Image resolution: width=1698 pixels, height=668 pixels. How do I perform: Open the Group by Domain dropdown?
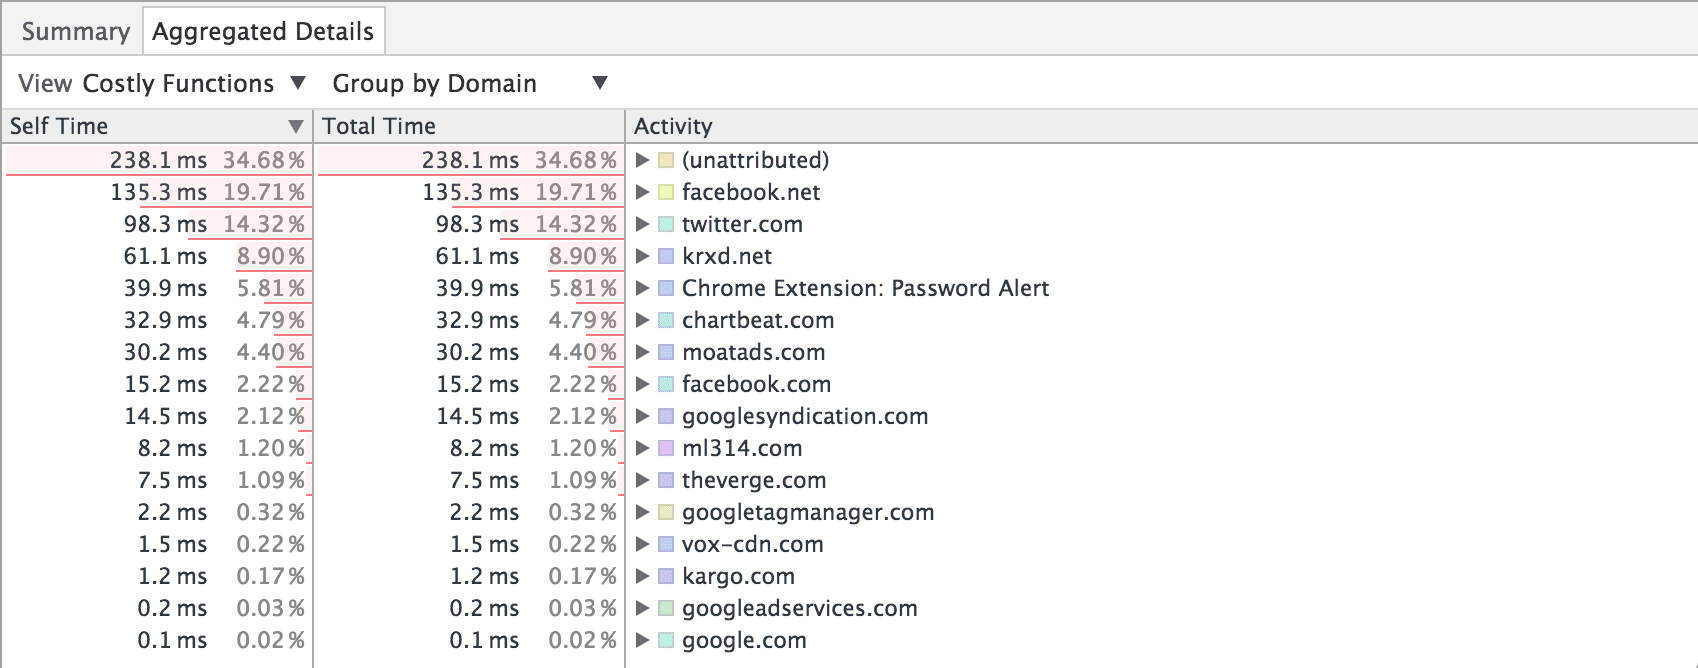(x=469, y=84)
